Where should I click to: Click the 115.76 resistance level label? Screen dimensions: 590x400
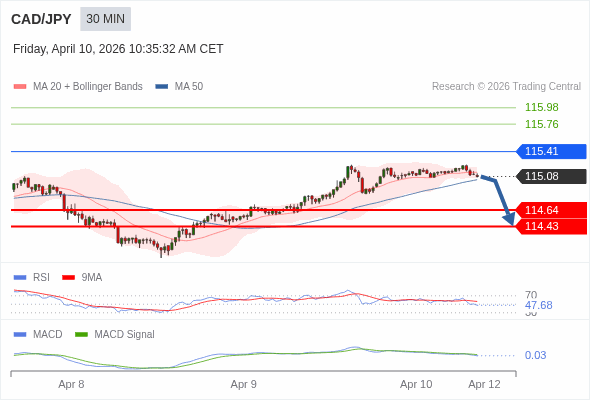click(x=542, y=124)
